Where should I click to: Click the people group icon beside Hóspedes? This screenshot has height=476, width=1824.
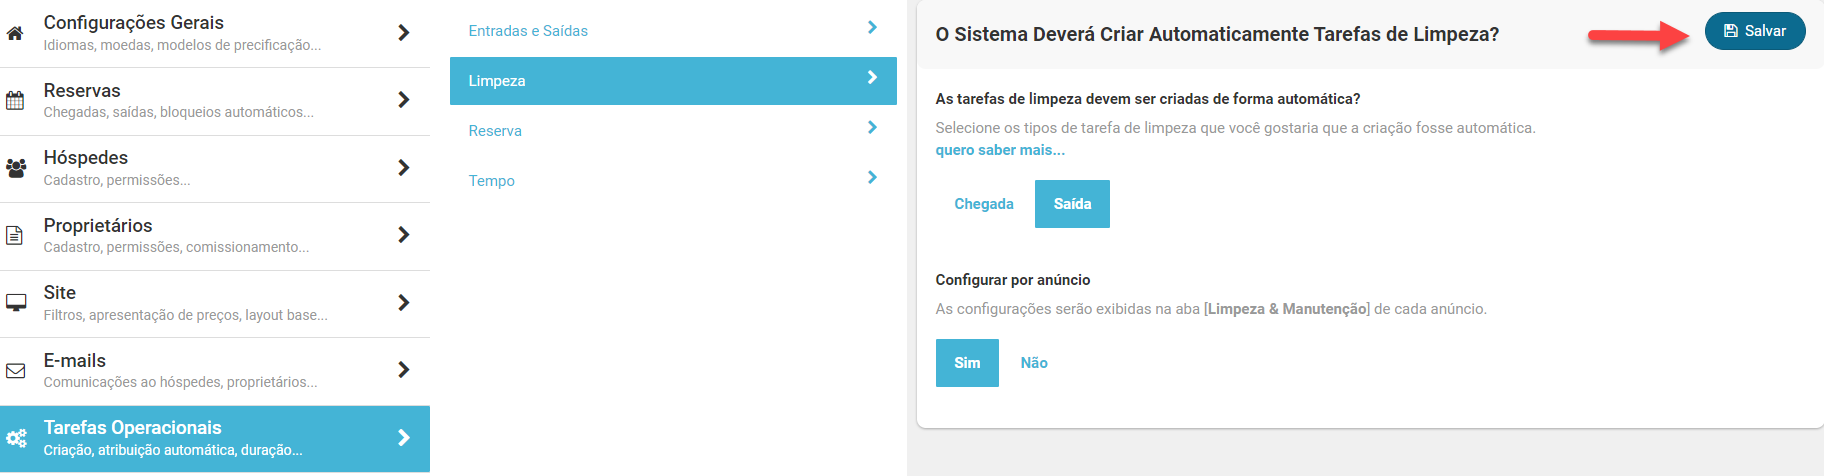tap(16, 168)
